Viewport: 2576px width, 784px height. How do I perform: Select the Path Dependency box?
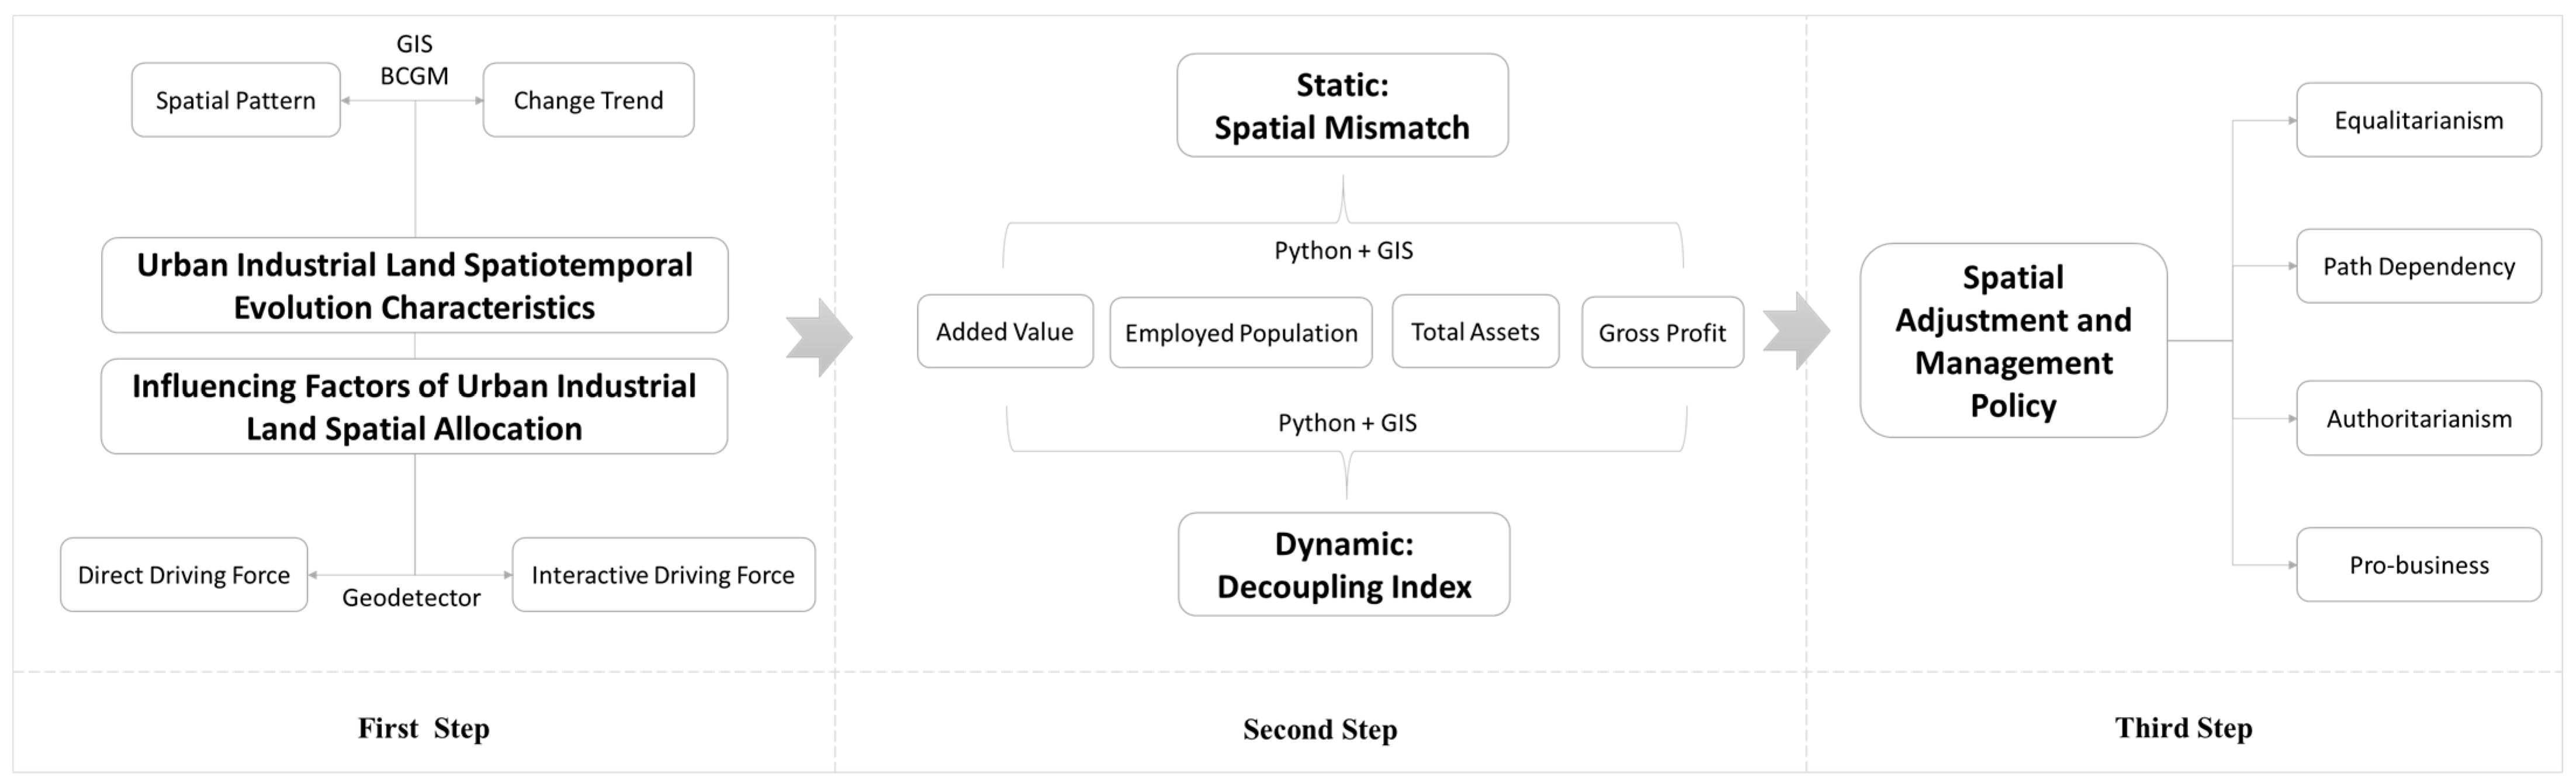[x=2418, y=266]
